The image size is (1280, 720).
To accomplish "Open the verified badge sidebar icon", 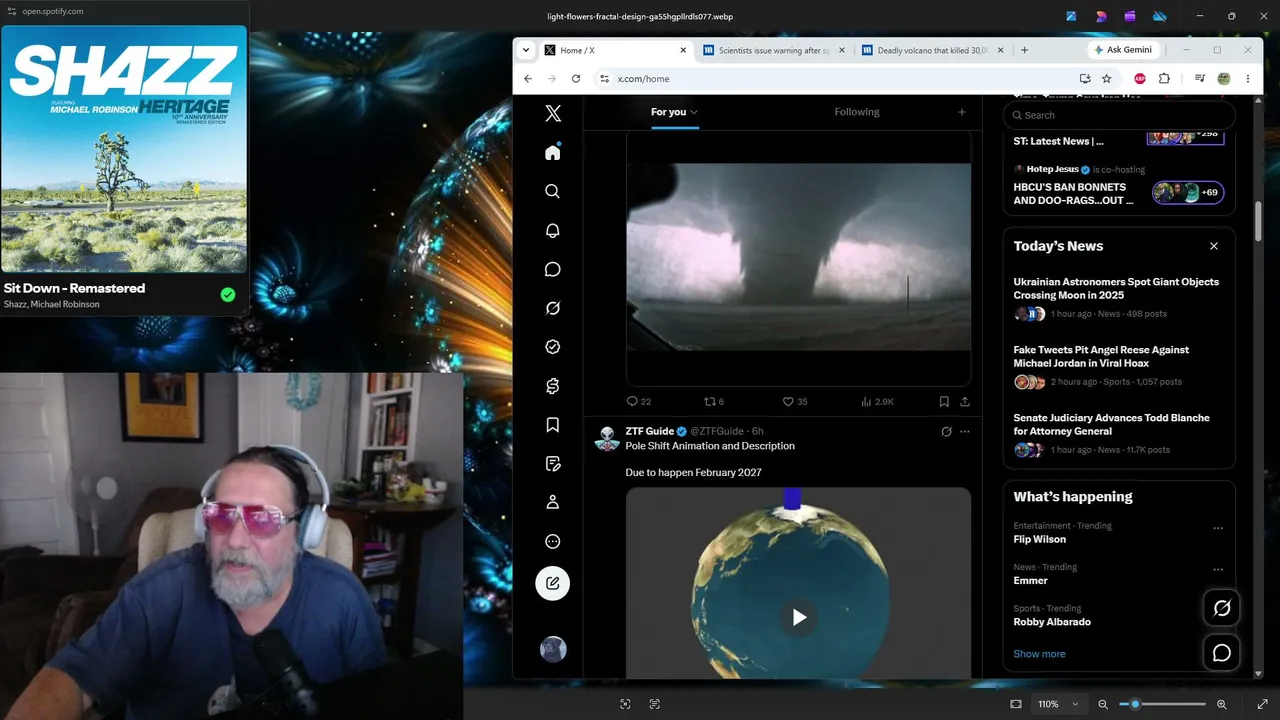I will [x=553, y=347].
